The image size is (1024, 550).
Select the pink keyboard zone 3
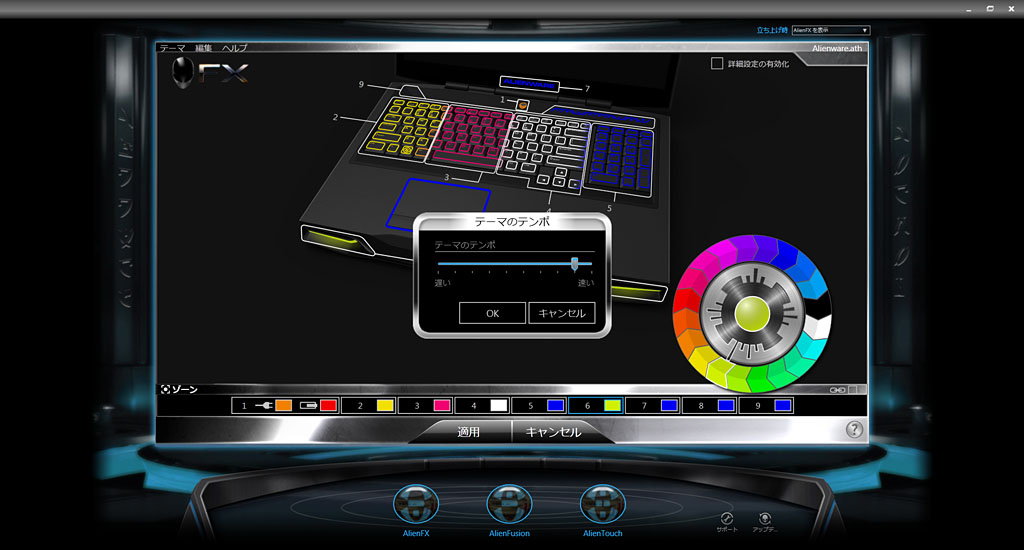(469, 136)
